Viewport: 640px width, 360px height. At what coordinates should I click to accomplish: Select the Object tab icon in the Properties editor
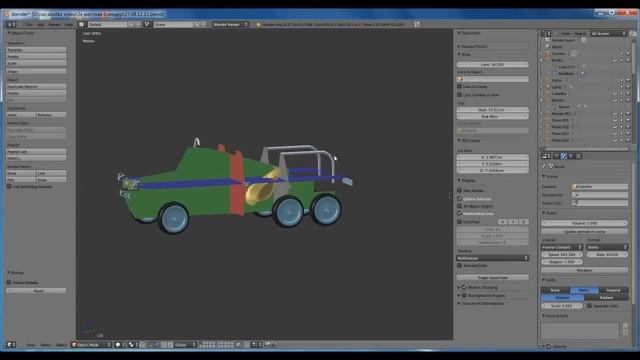578,156
